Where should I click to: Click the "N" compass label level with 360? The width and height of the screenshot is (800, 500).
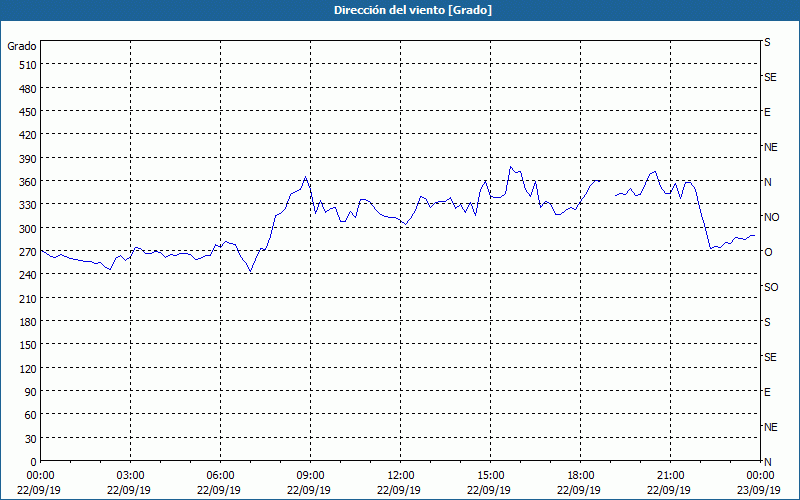pos(767,182)
